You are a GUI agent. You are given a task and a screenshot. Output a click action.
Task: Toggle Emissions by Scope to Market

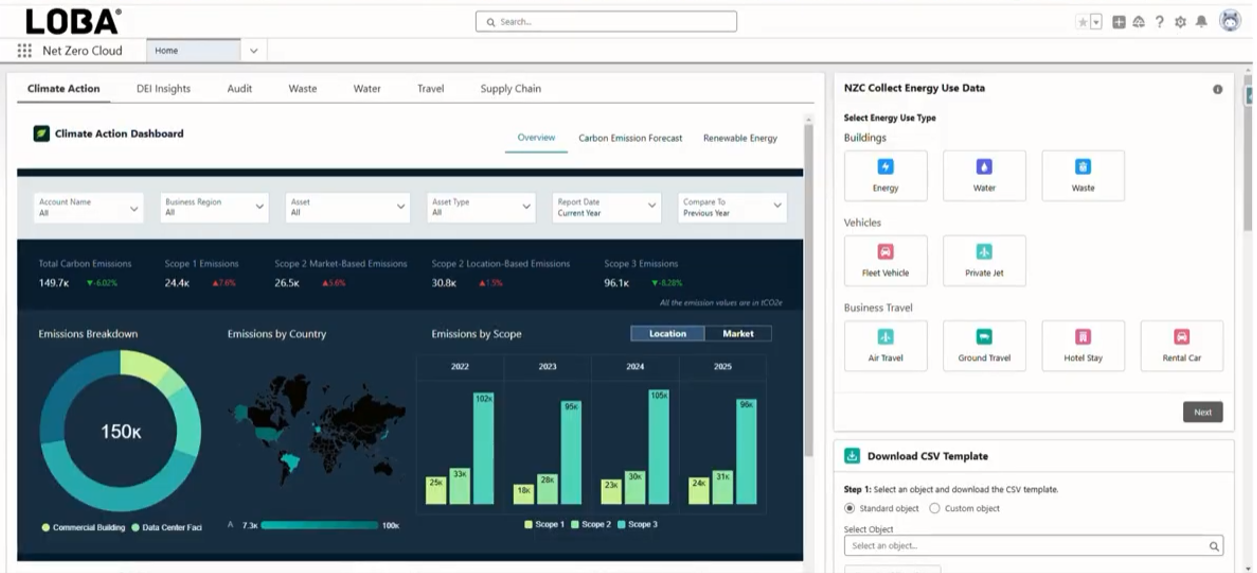point(738,333)
